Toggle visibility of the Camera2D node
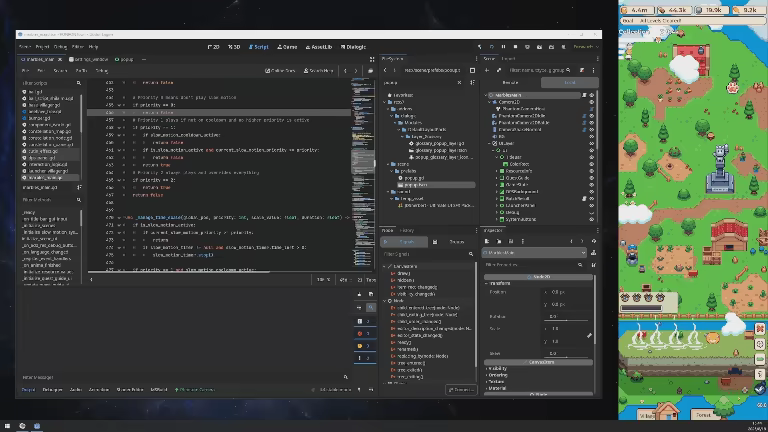The width and height of the screenshot is (768, 432). (x=592, y=102)
